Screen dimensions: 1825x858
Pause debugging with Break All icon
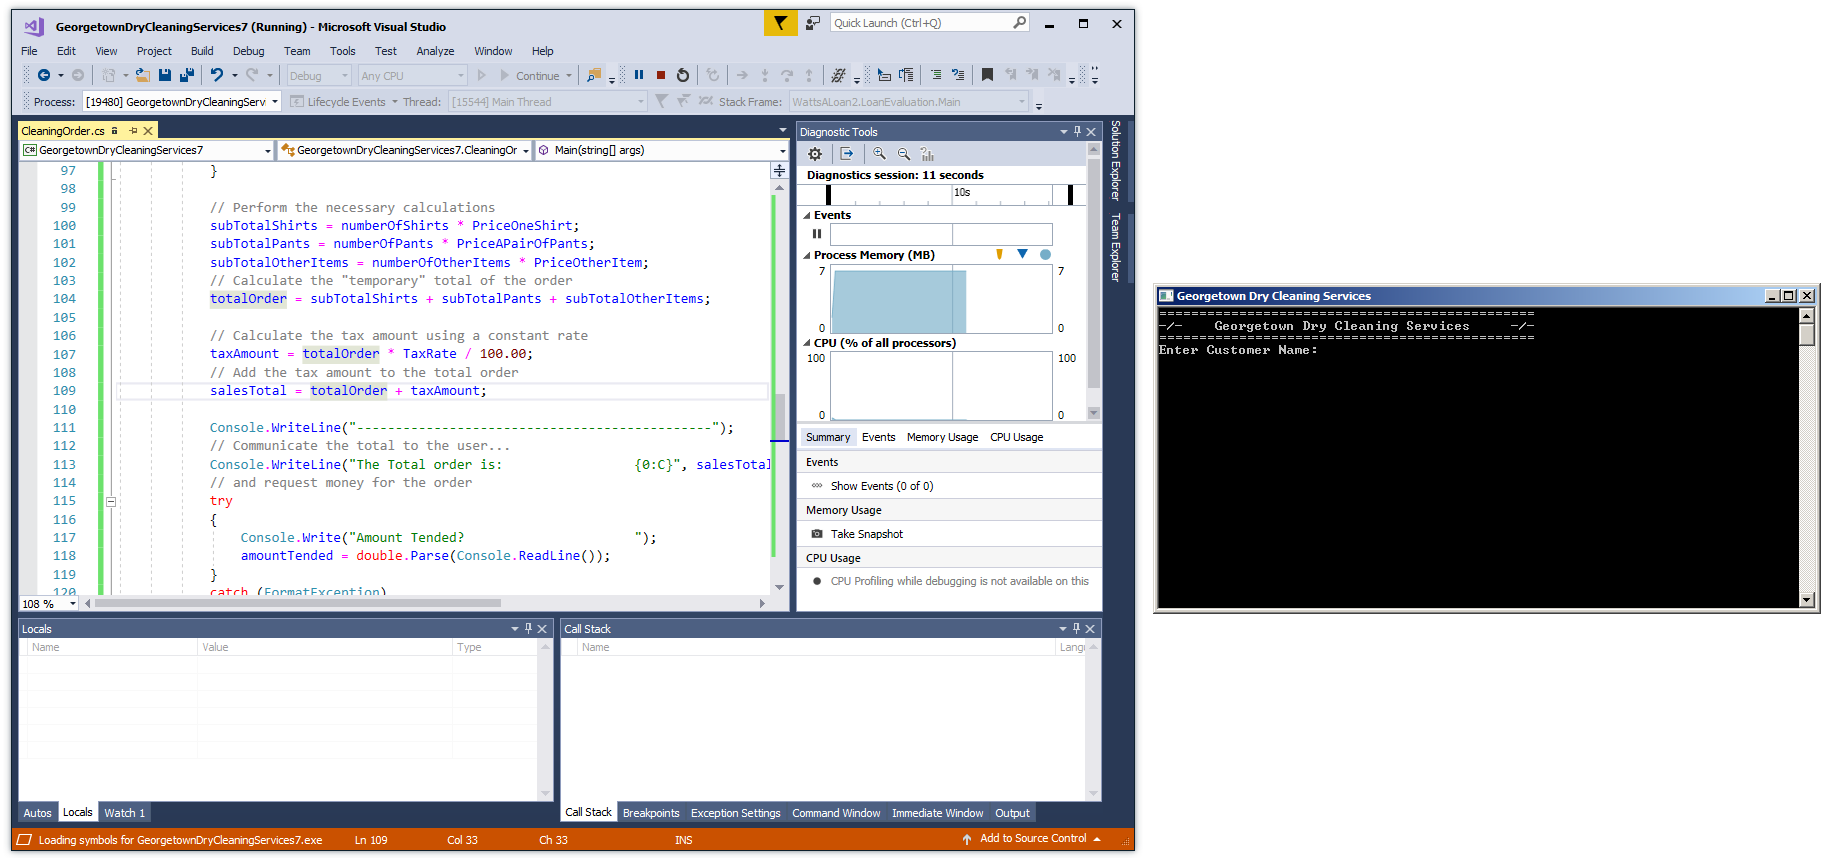click(639, 75)
